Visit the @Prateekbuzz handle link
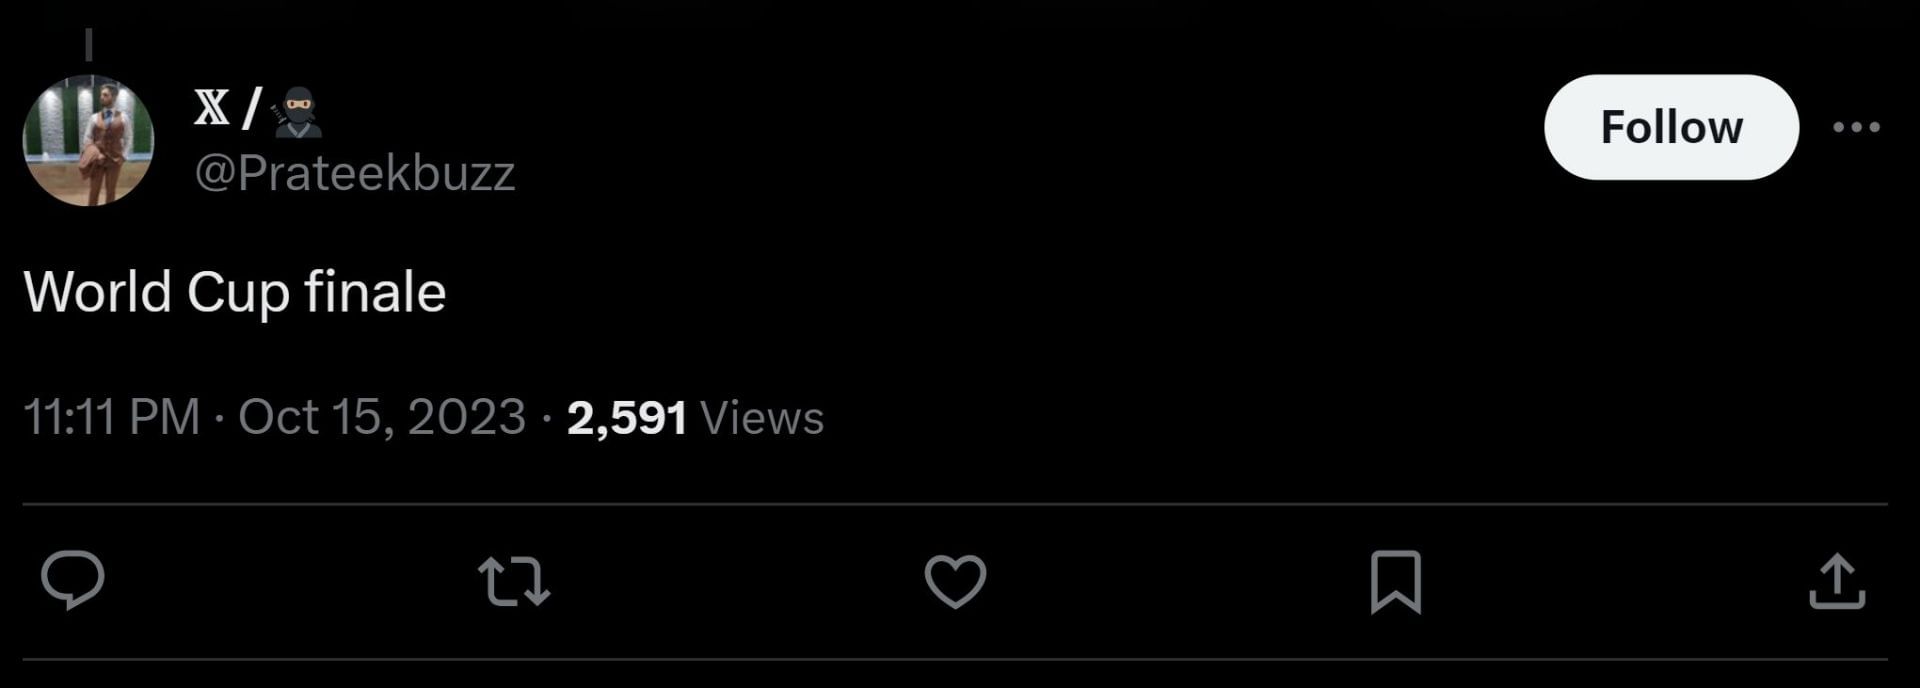This screenshot has height=688, width=1920. pyautogui.click(x=354, y=173)
